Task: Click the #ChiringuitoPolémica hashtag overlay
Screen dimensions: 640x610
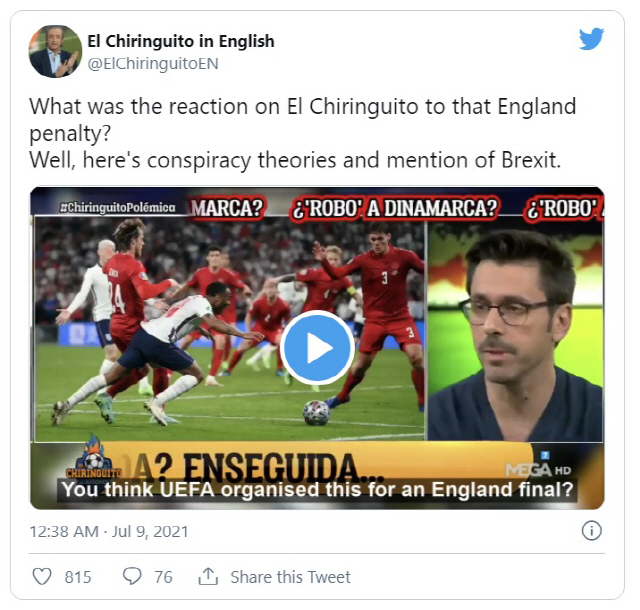Action: pyautogui.click(x=118, y=207)
